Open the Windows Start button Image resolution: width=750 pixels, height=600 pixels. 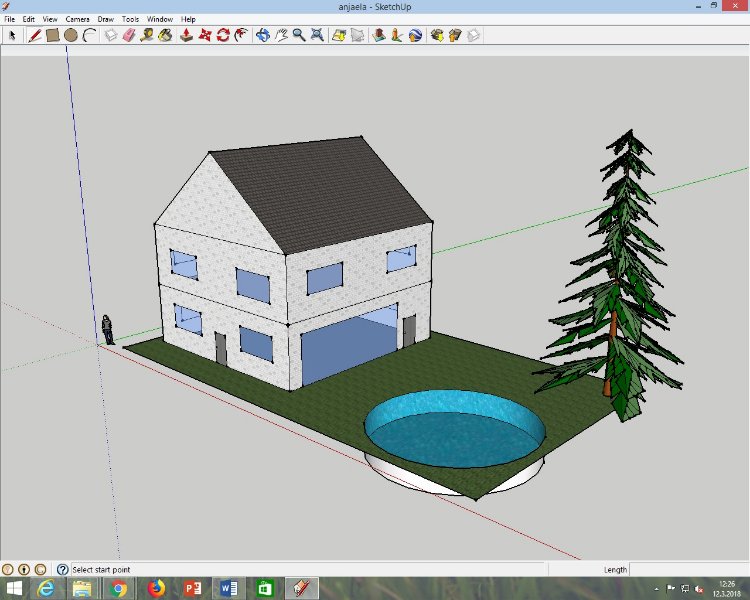point(14,588)
